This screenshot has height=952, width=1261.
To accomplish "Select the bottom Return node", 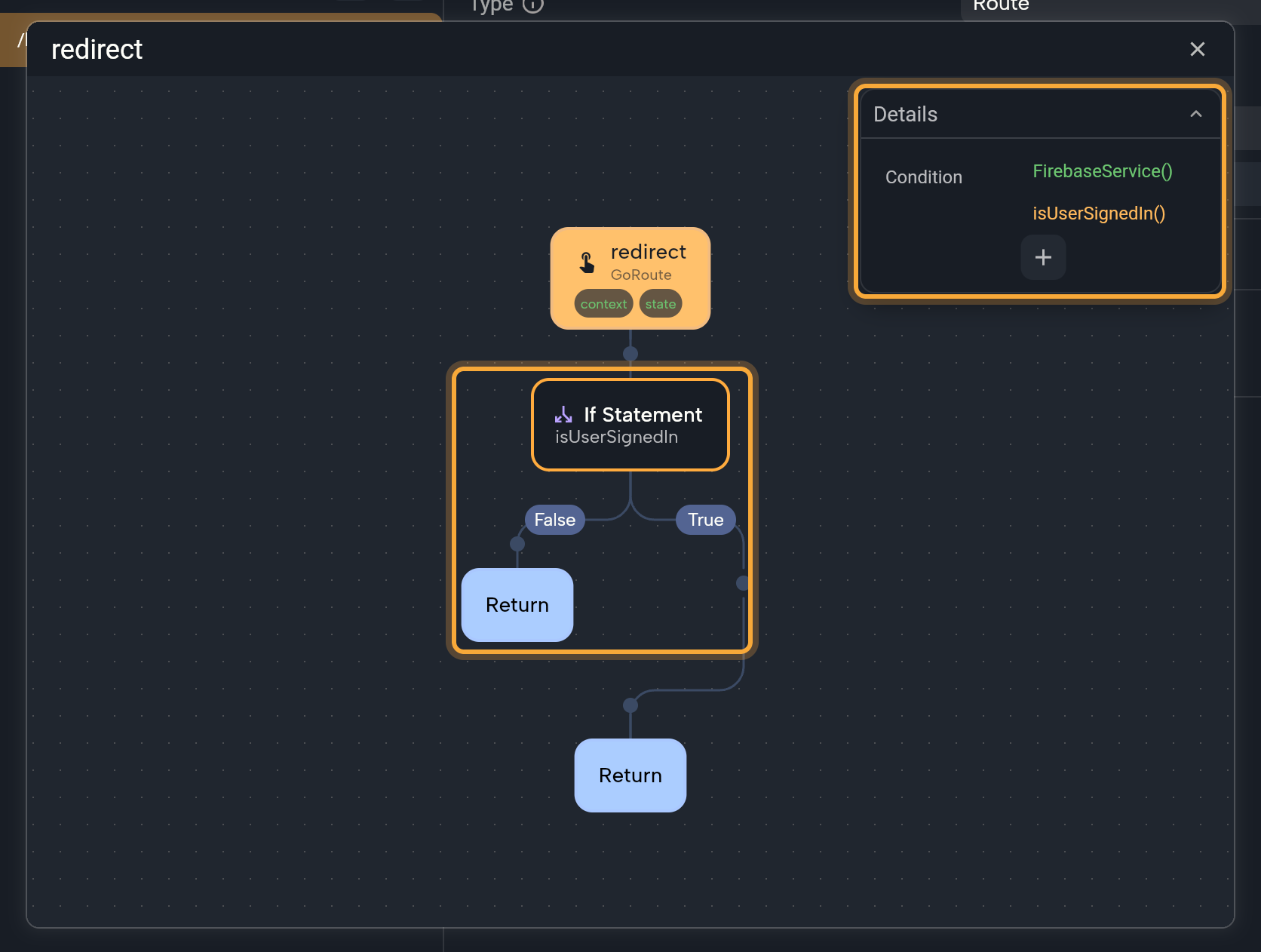I will 630,775.
